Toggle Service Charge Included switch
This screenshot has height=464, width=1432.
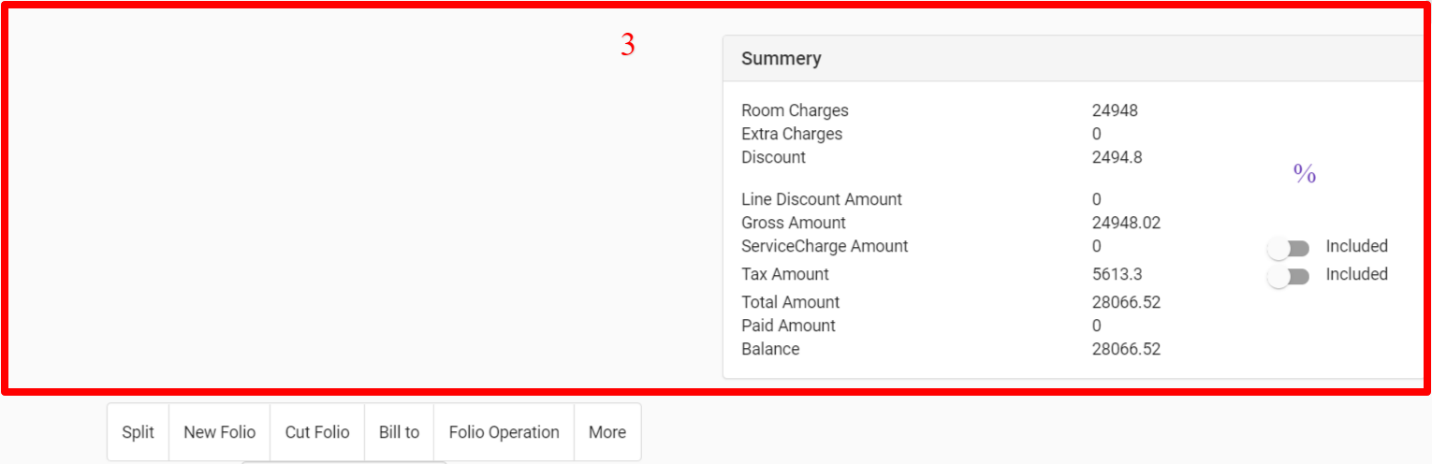click(x=1288, y=247)
